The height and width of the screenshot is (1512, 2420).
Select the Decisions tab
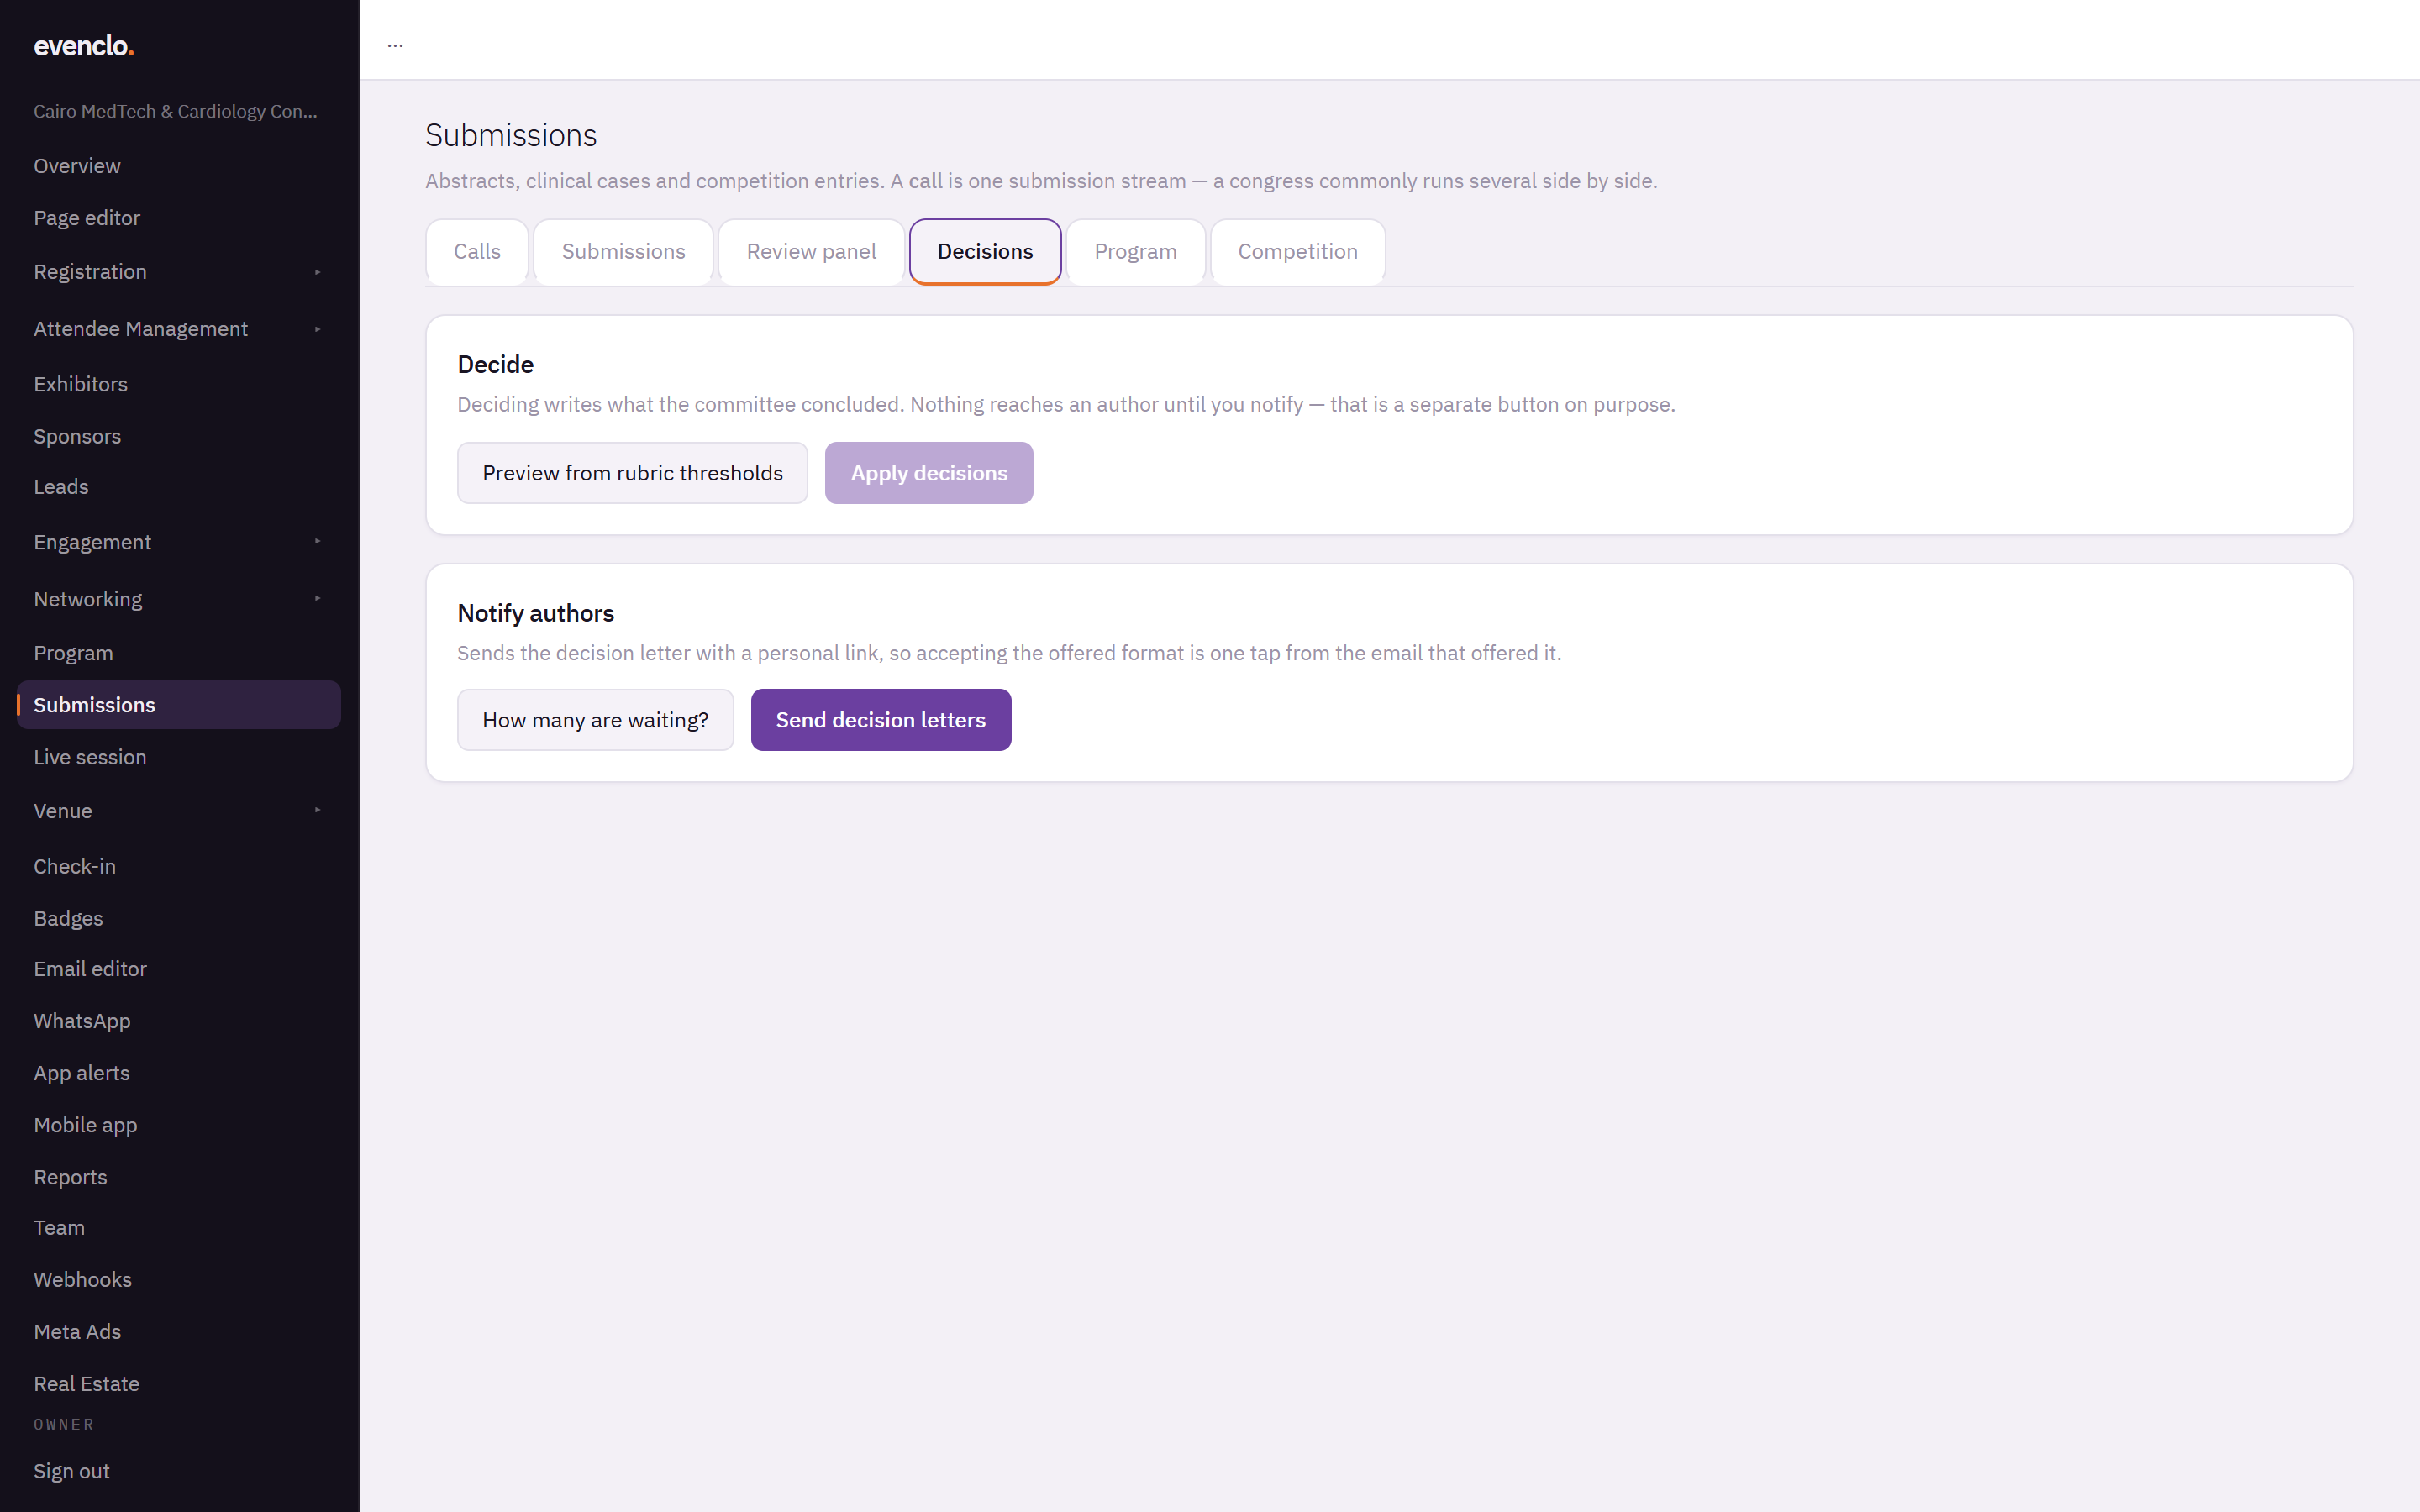(985, 252)
